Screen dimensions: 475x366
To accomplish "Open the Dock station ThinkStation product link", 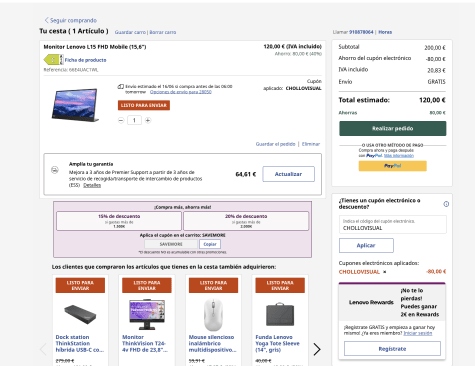I will click(x=80, y=343).
